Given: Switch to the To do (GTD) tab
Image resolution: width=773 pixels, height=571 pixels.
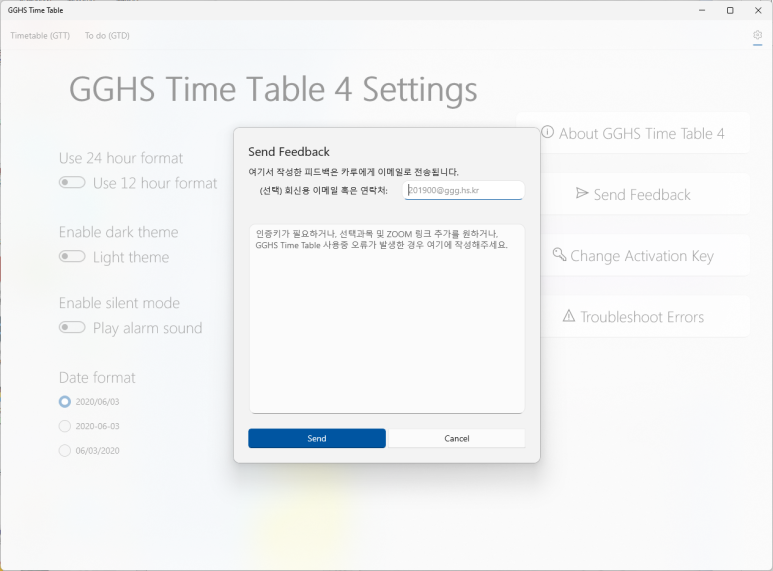Looking at the screenshot, I should click(107, 36).
